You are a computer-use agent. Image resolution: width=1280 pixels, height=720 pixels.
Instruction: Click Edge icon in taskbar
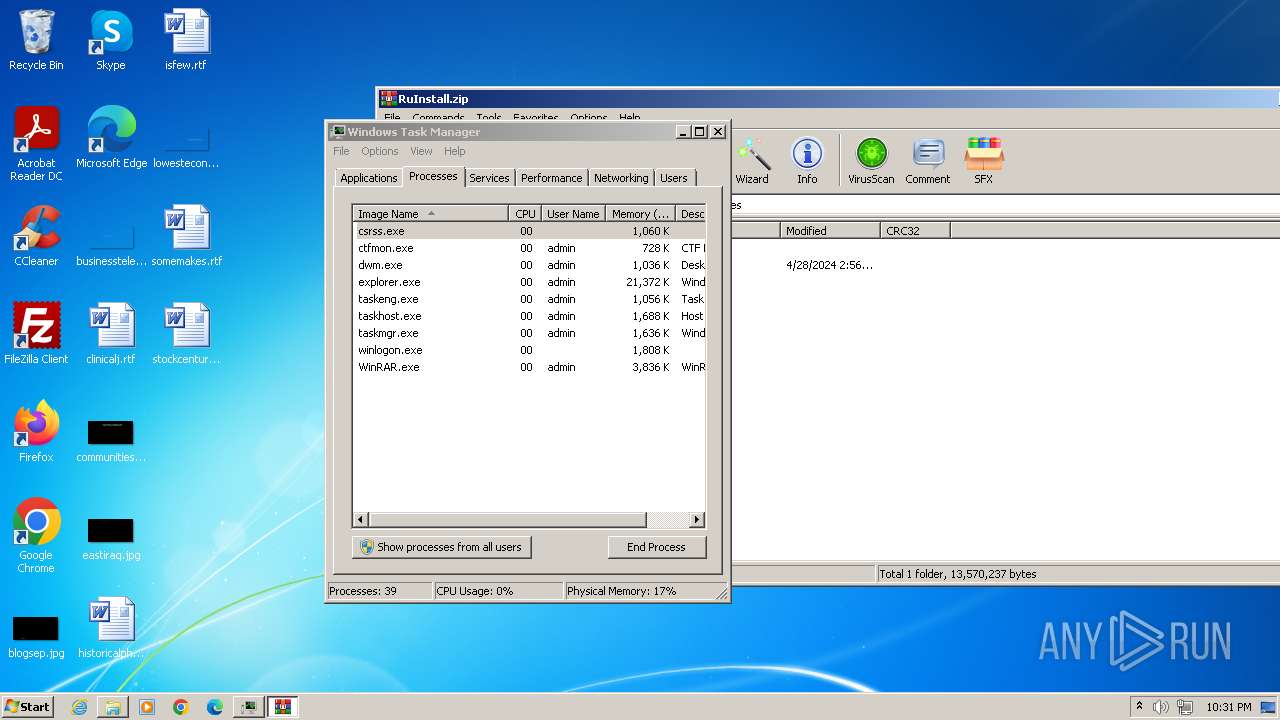pos(215,707)
